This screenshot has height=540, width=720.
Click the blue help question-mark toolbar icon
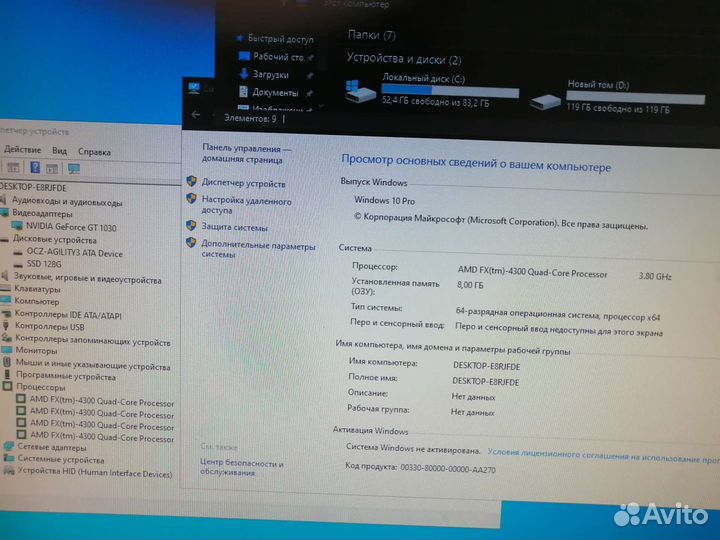35,168
